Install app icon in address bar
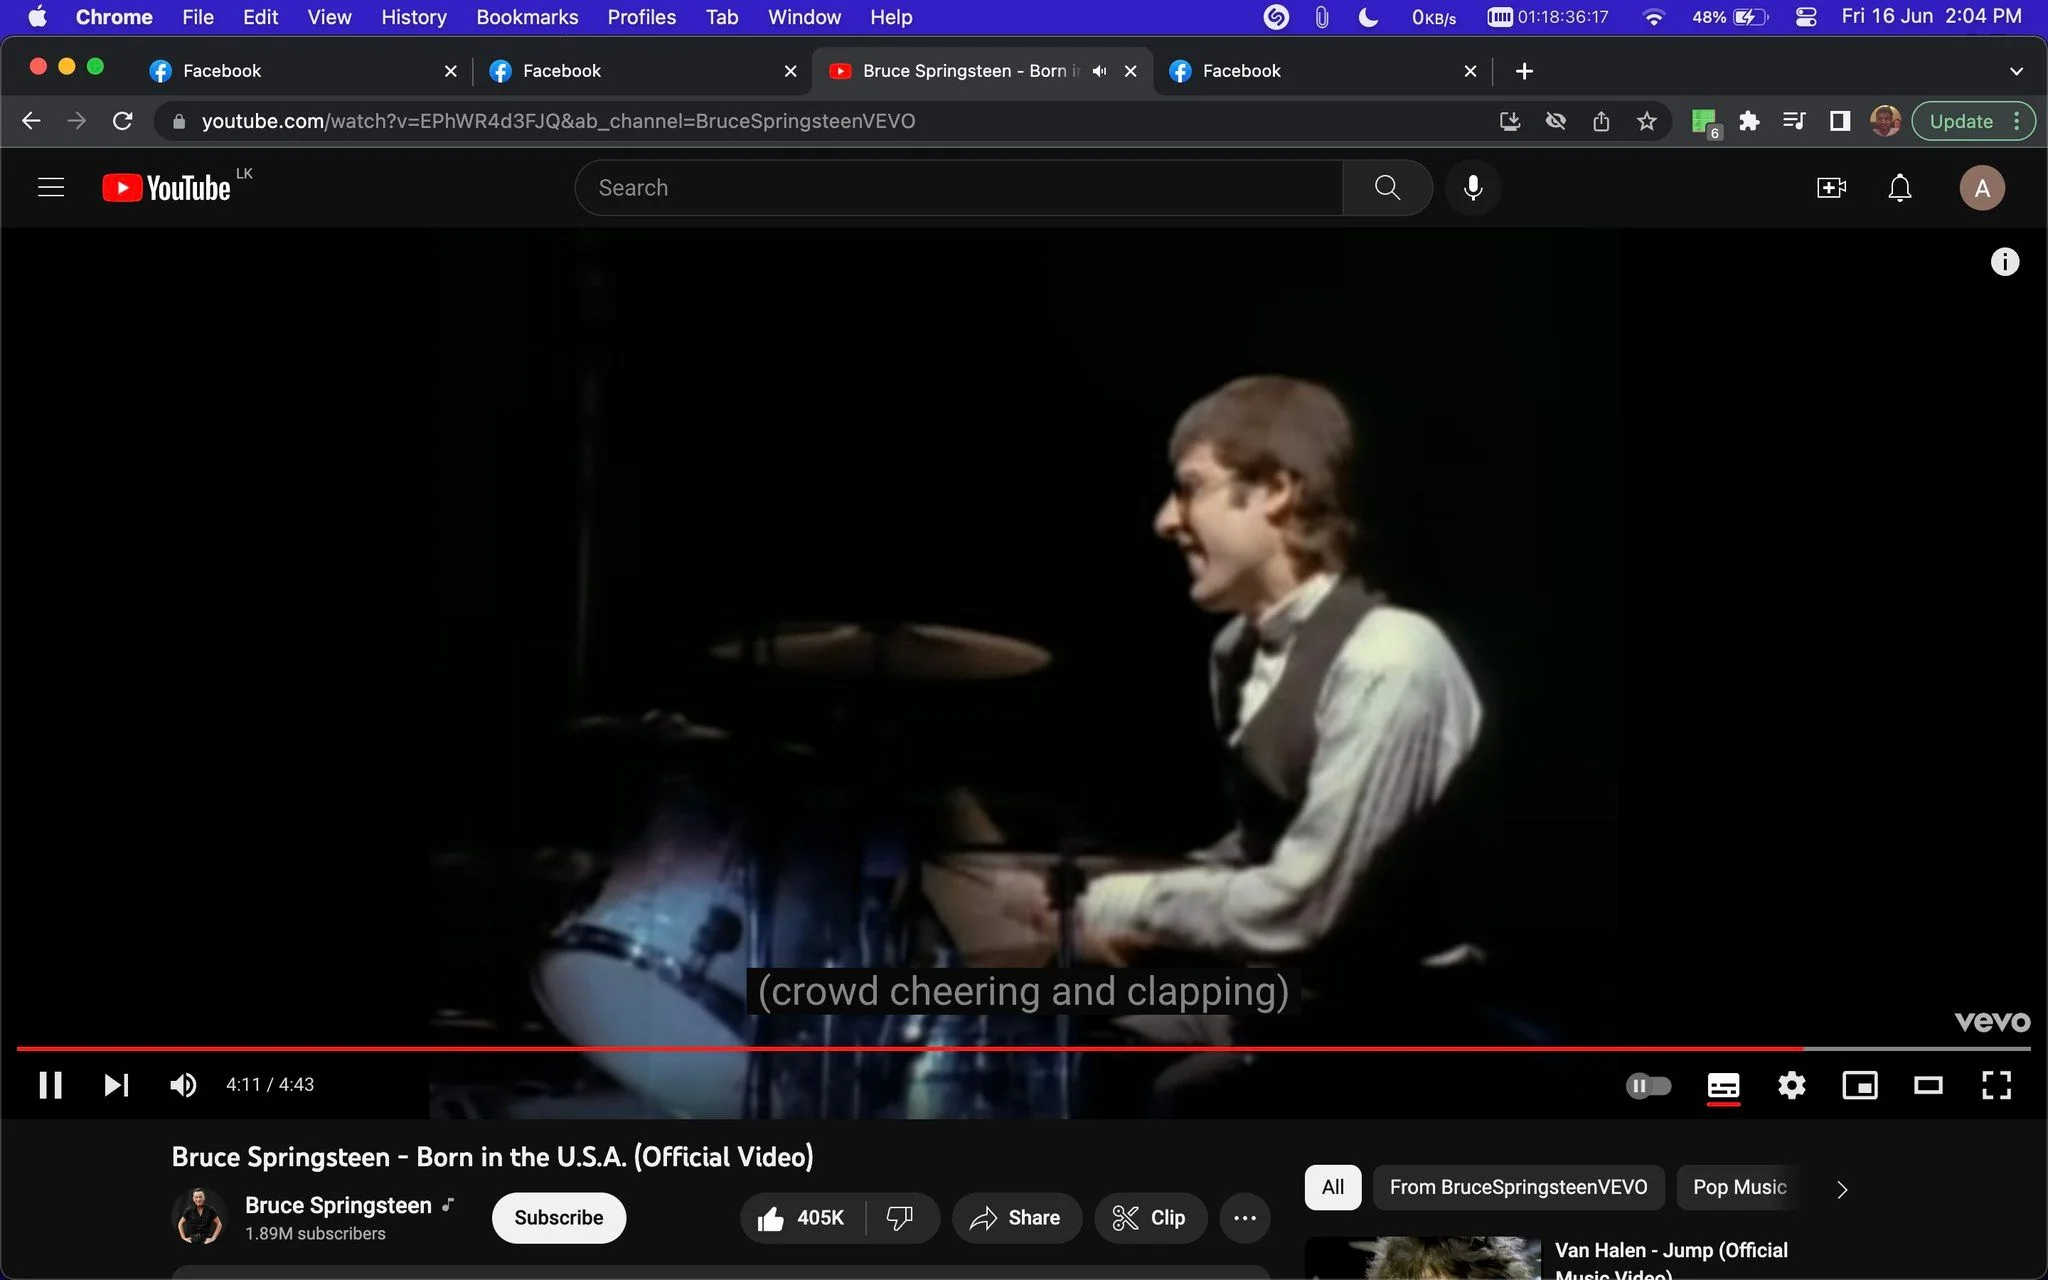2048x1280 pixels. click(x=1510, y=121)
